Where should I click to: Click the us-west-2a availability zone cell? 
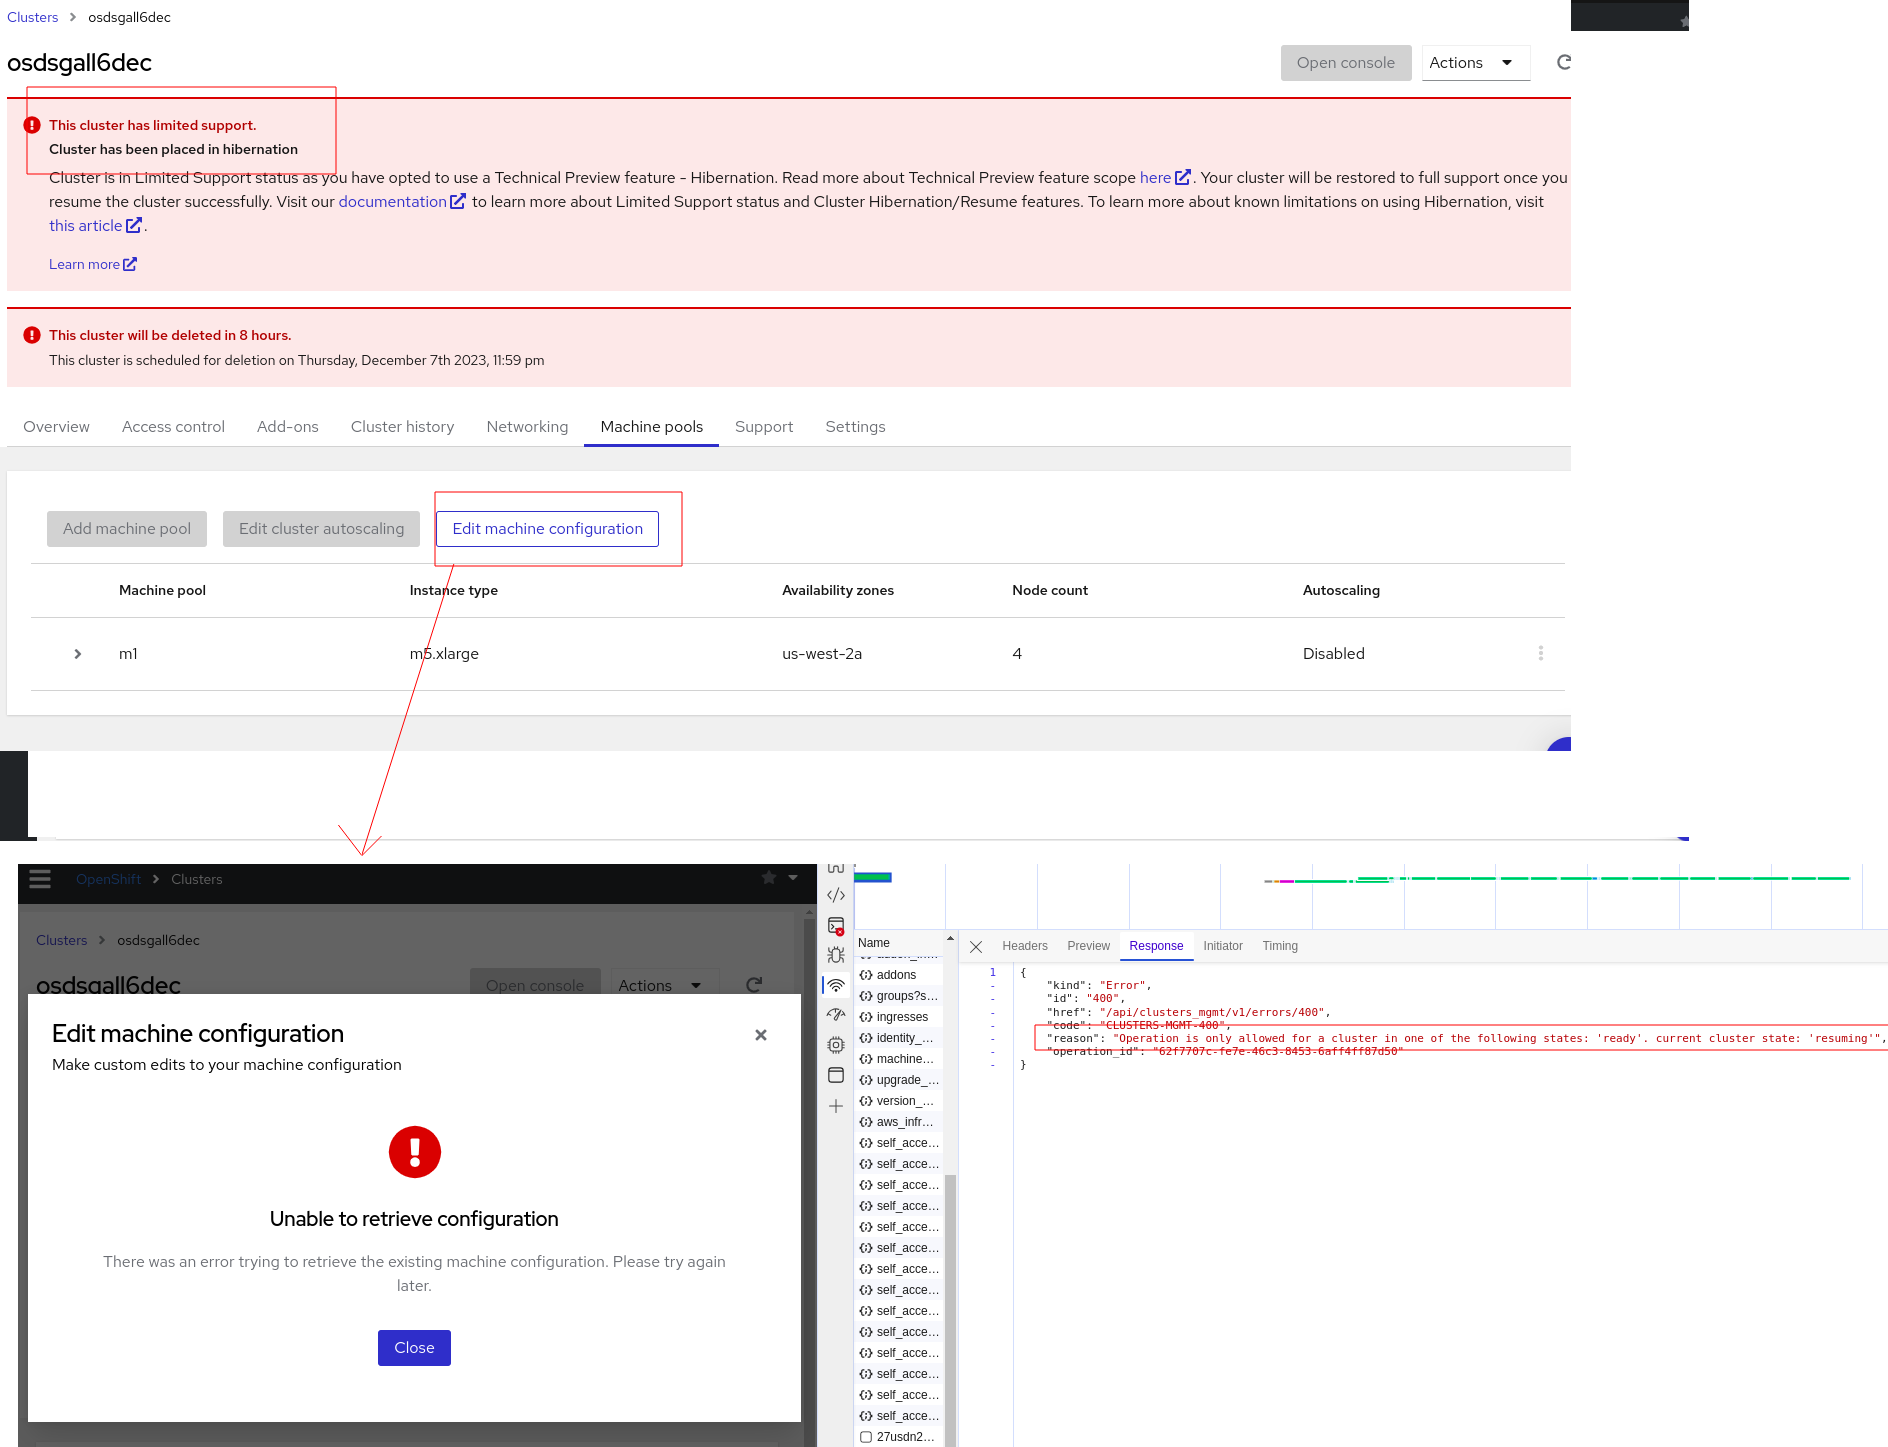click(822, 654)
